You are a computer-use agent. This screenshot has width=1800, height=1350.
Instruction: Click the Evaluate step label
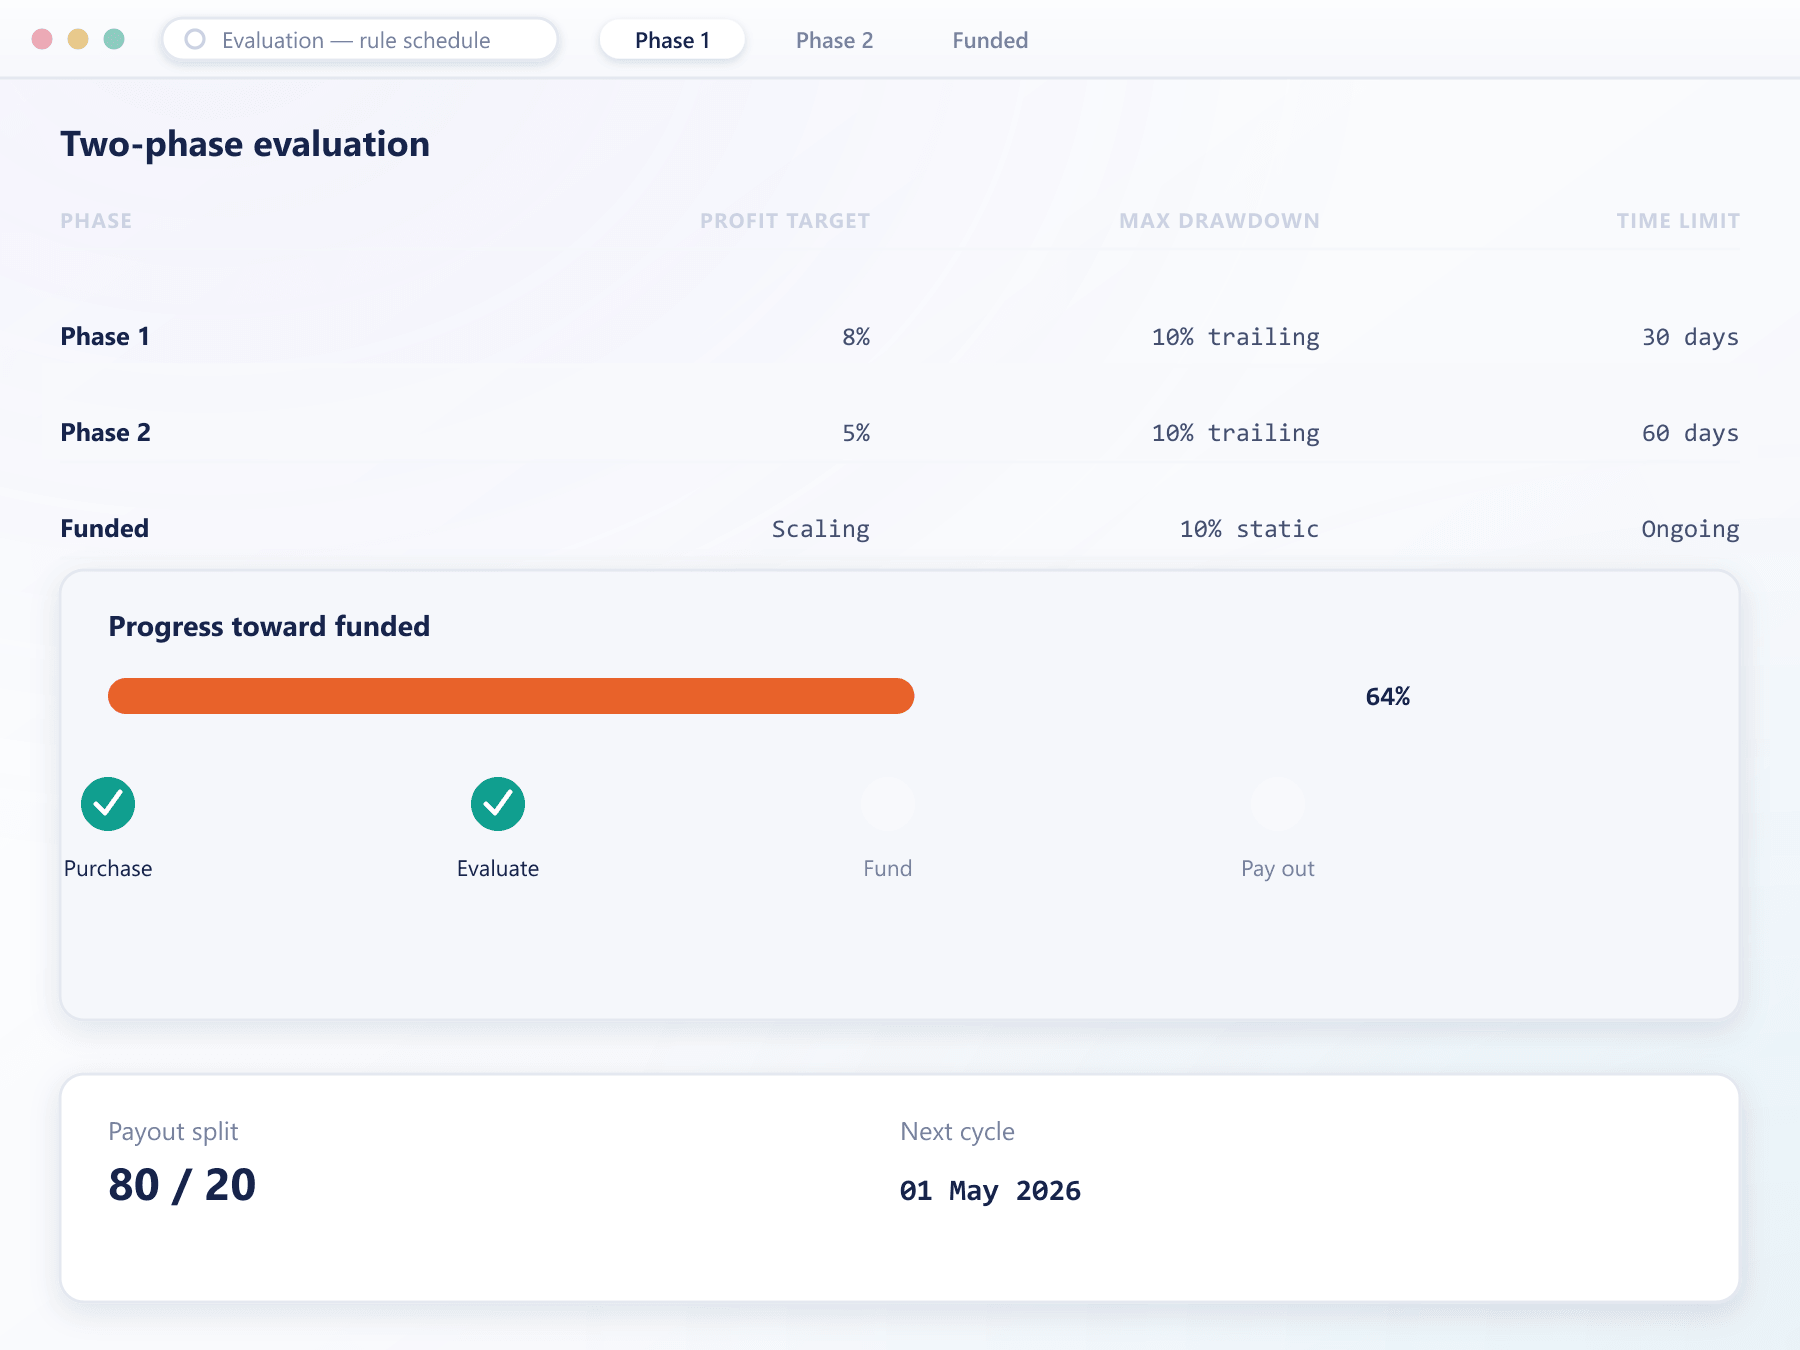click(498, 868)
